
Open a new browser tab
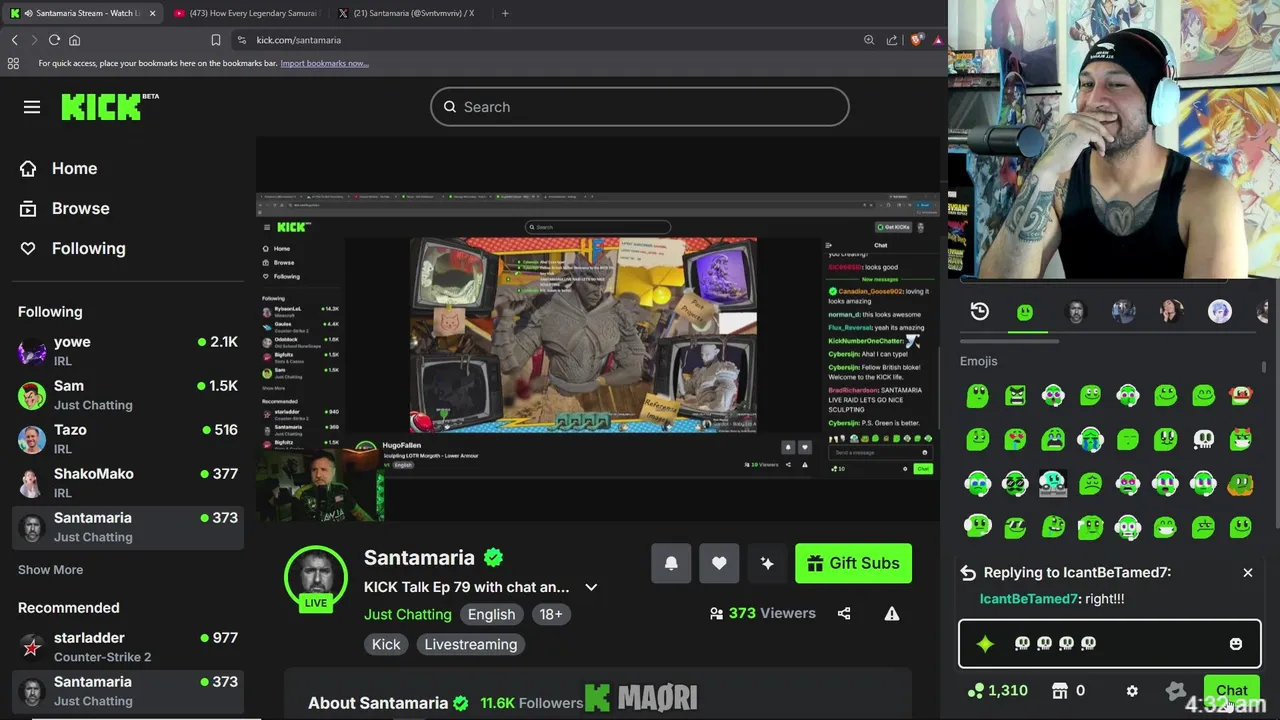point(505,13)
